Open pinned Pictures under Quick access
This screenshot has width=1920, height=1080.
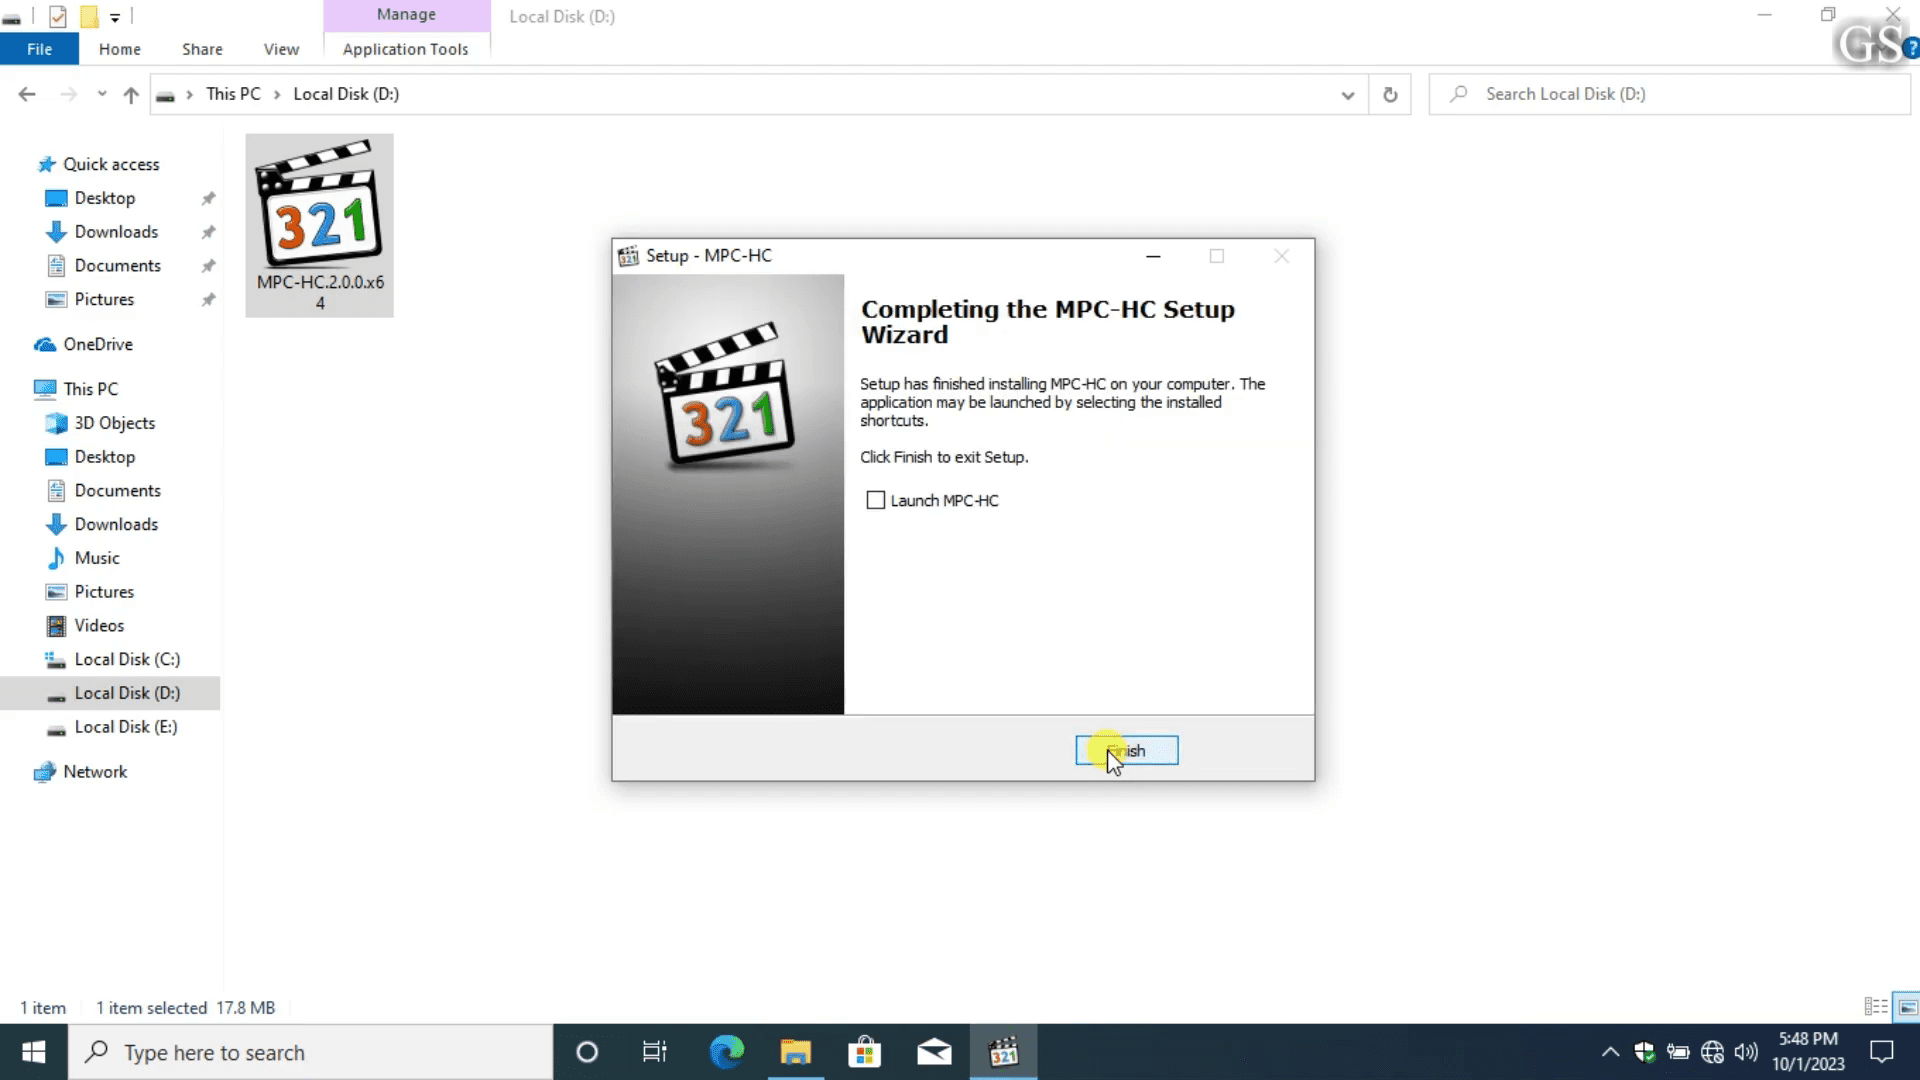click(x=104, y=300)
